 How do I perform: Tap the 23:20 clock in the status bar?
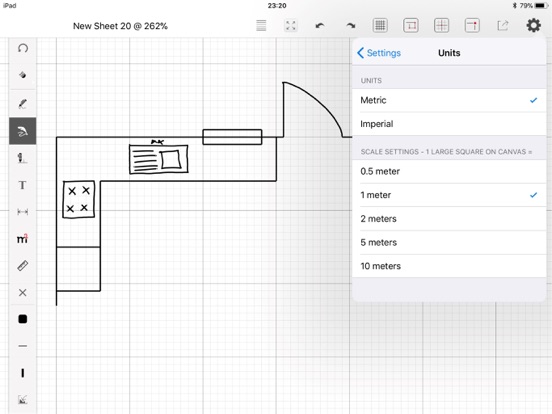tap(277, 6)
